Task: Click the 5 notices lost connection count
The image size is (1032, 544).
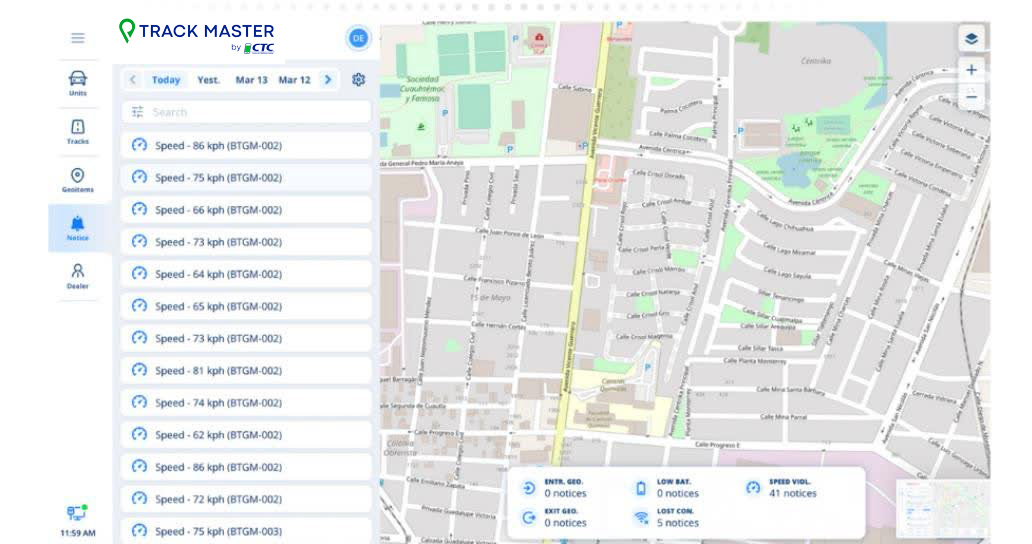Action: click(677, 523)
